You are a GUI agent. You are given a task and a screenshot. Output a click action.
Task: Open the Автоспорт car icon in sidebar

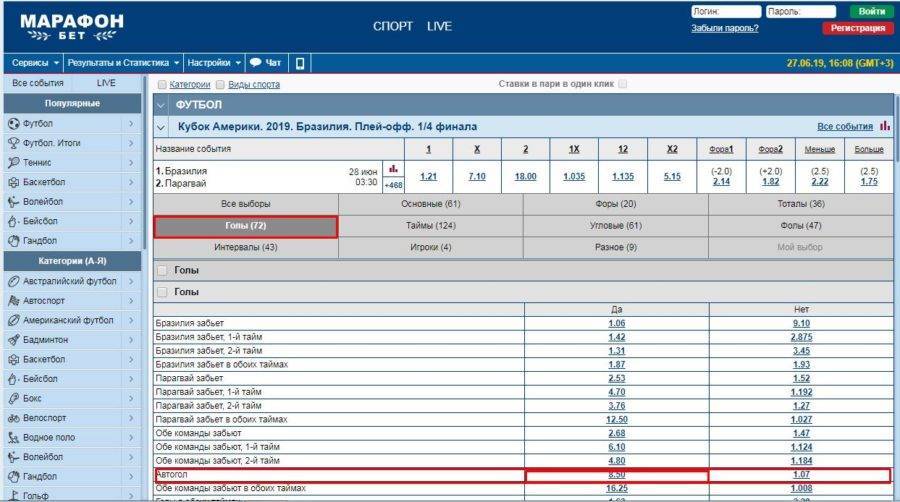(14, 301)
